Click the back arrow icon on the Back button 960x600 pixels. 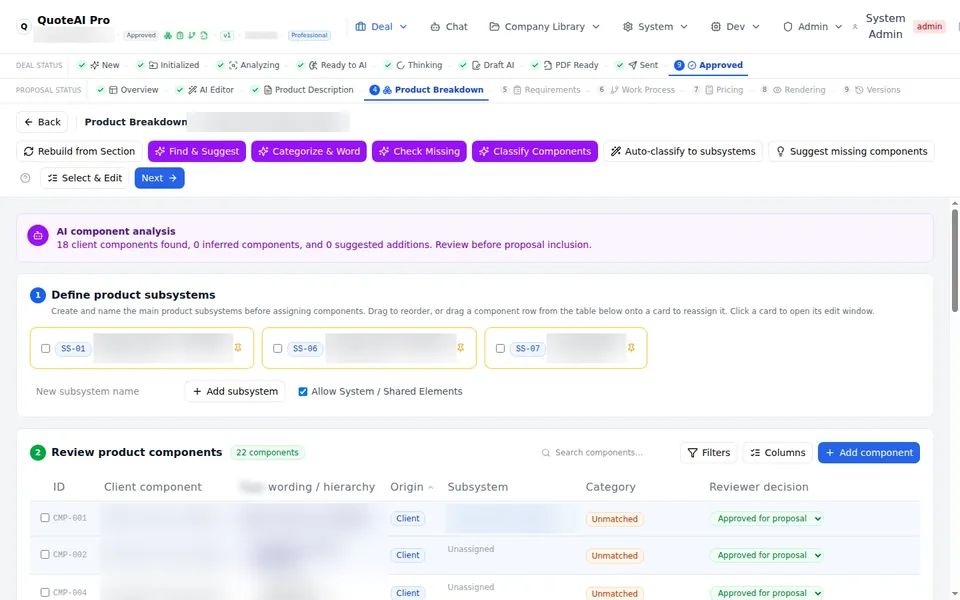coord(28,122)
